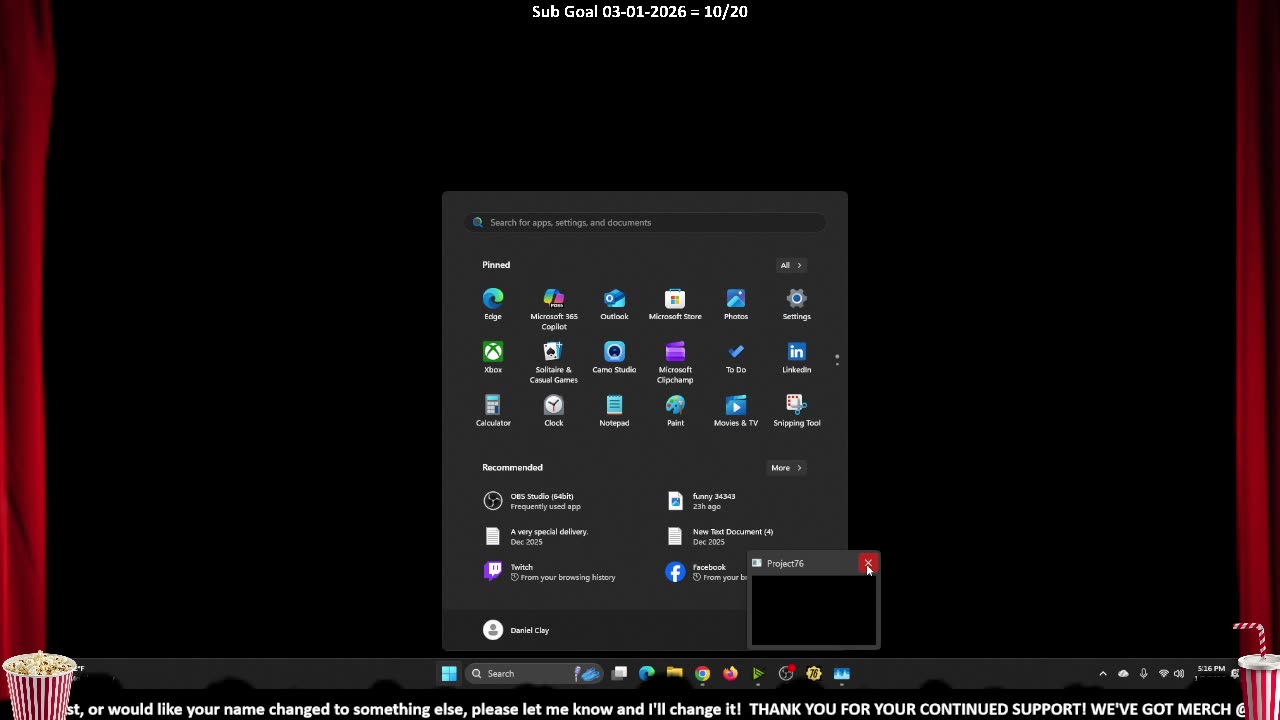
Task: Open Wi-Fi network settings in tray
Action: point(1163,673)
